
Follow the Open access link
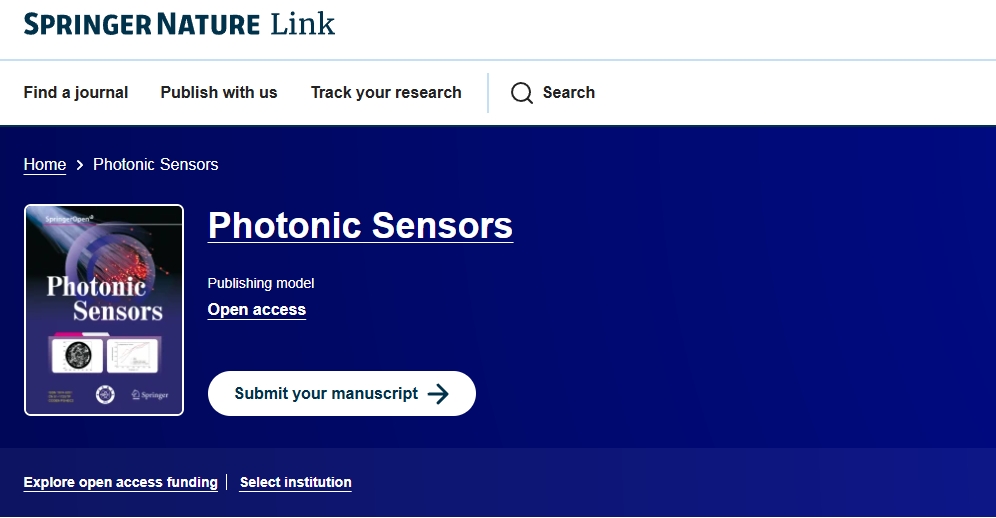(x=257, y=310)
